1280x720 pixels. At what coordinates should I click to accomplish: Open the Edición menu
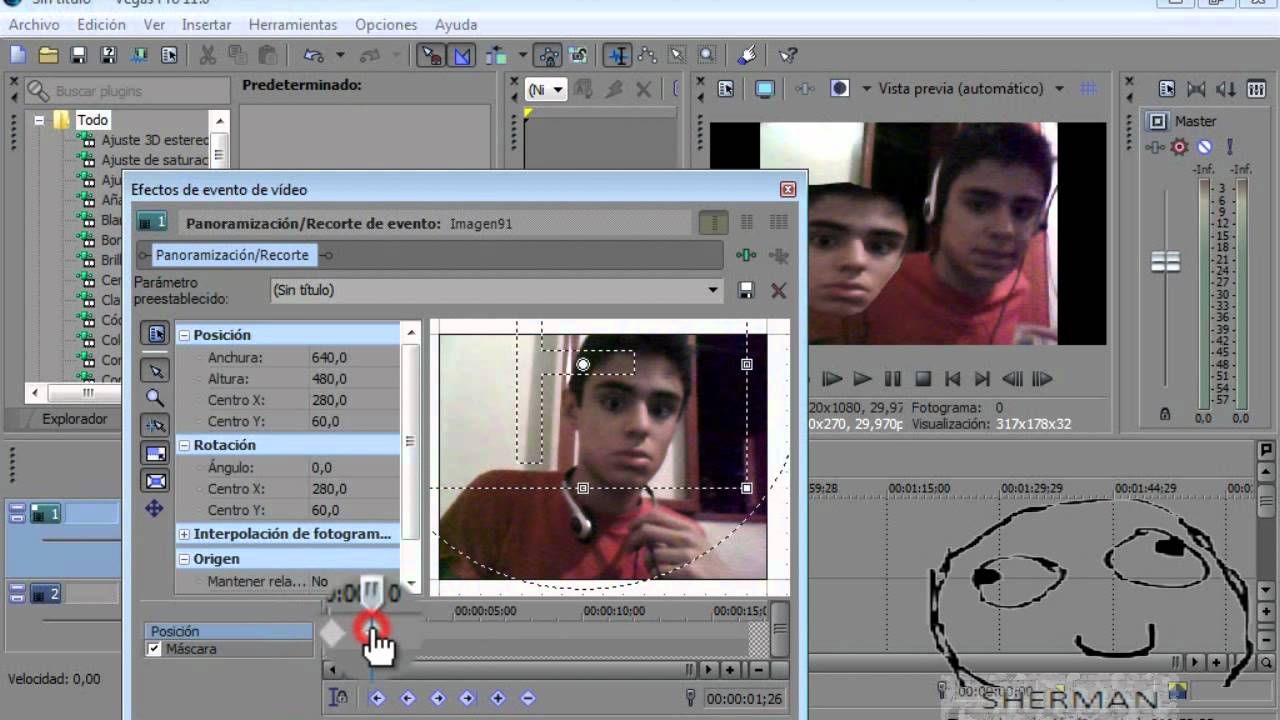point(101,24)
